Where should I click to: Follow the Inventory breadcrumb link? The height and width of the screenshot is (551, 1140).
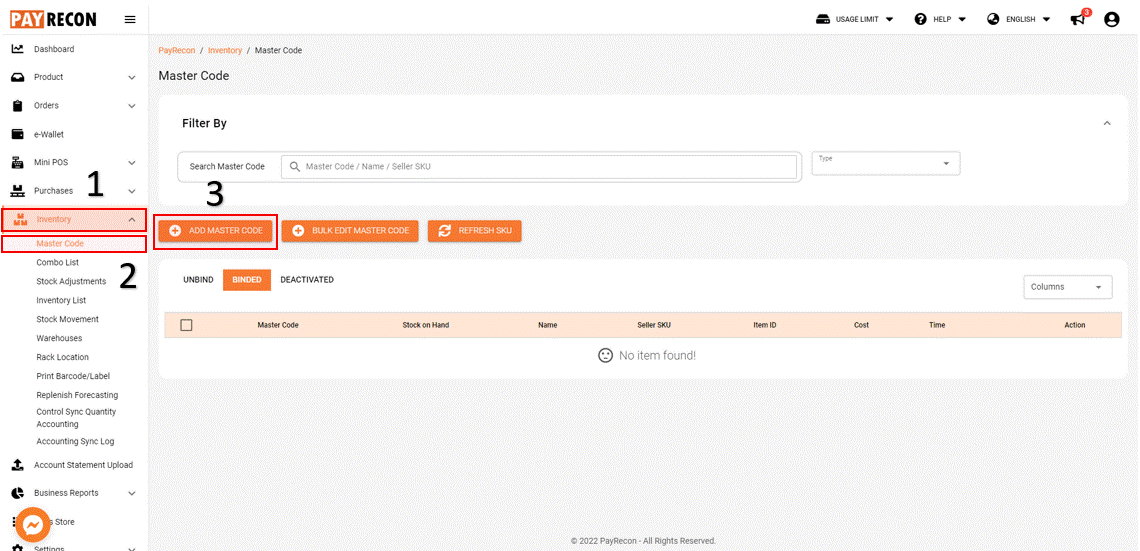tap(225, 51)
